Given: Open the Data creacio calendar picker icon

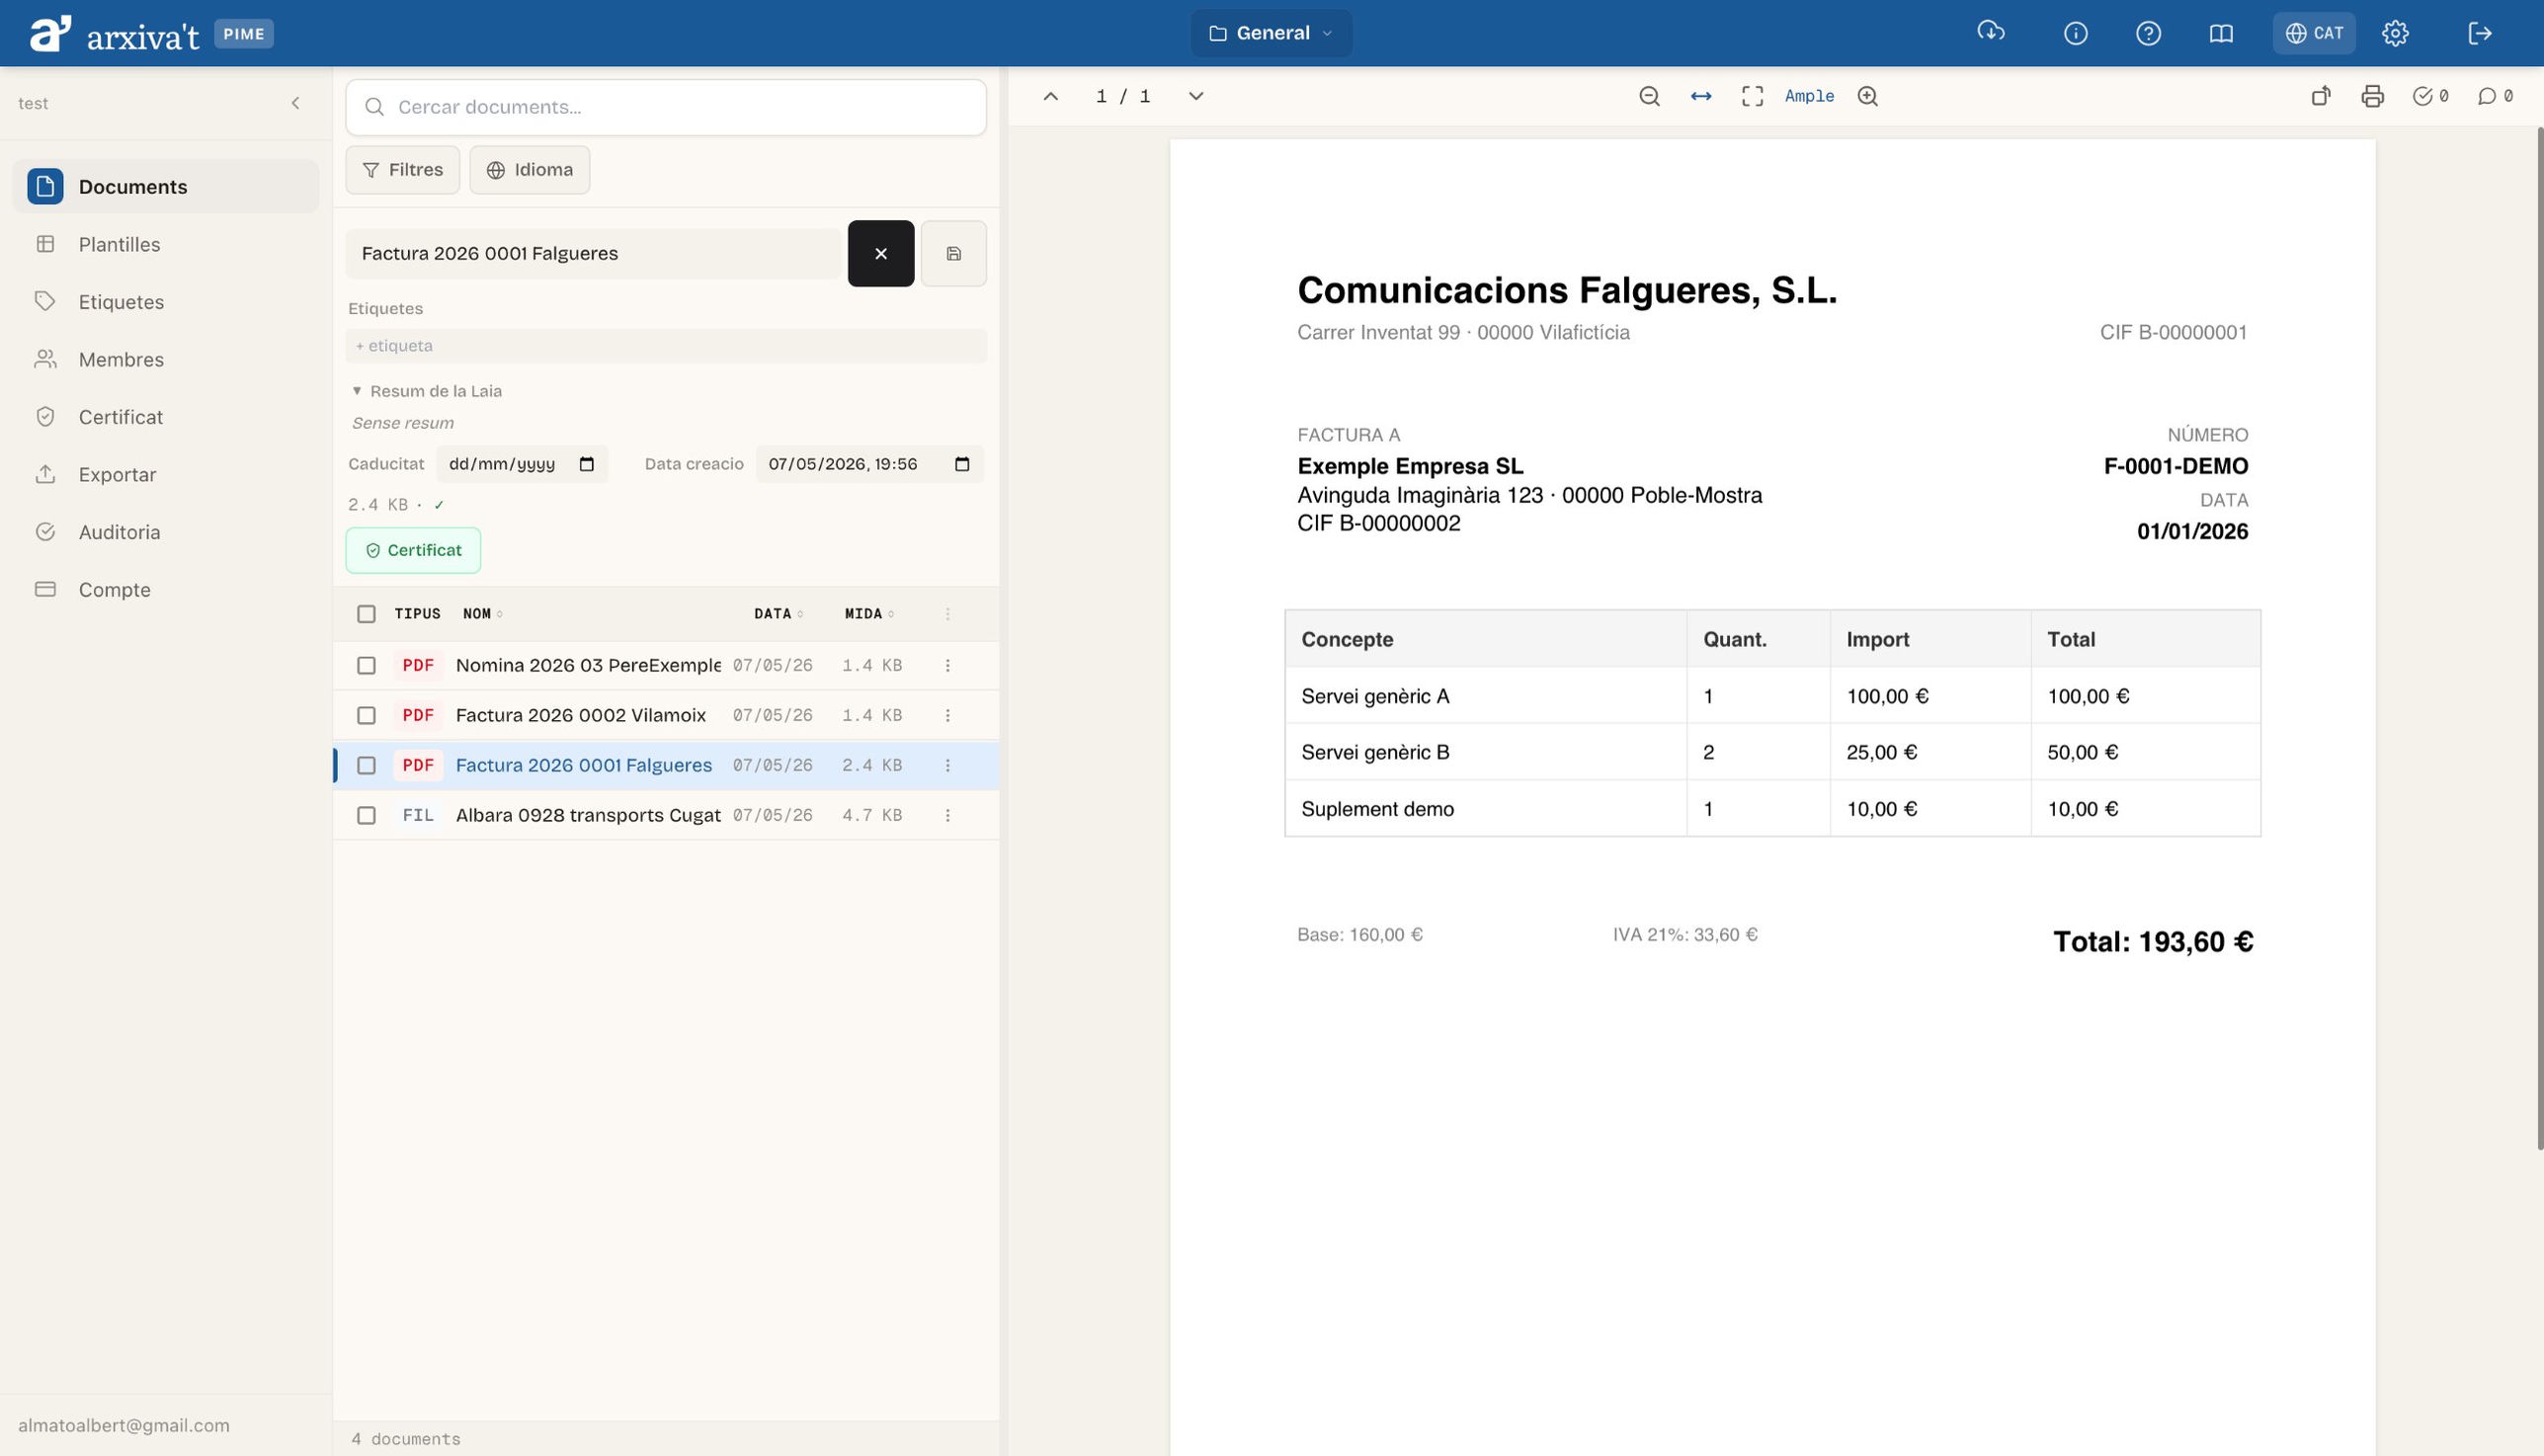Looking at the screenshot, I should [962, 464].
